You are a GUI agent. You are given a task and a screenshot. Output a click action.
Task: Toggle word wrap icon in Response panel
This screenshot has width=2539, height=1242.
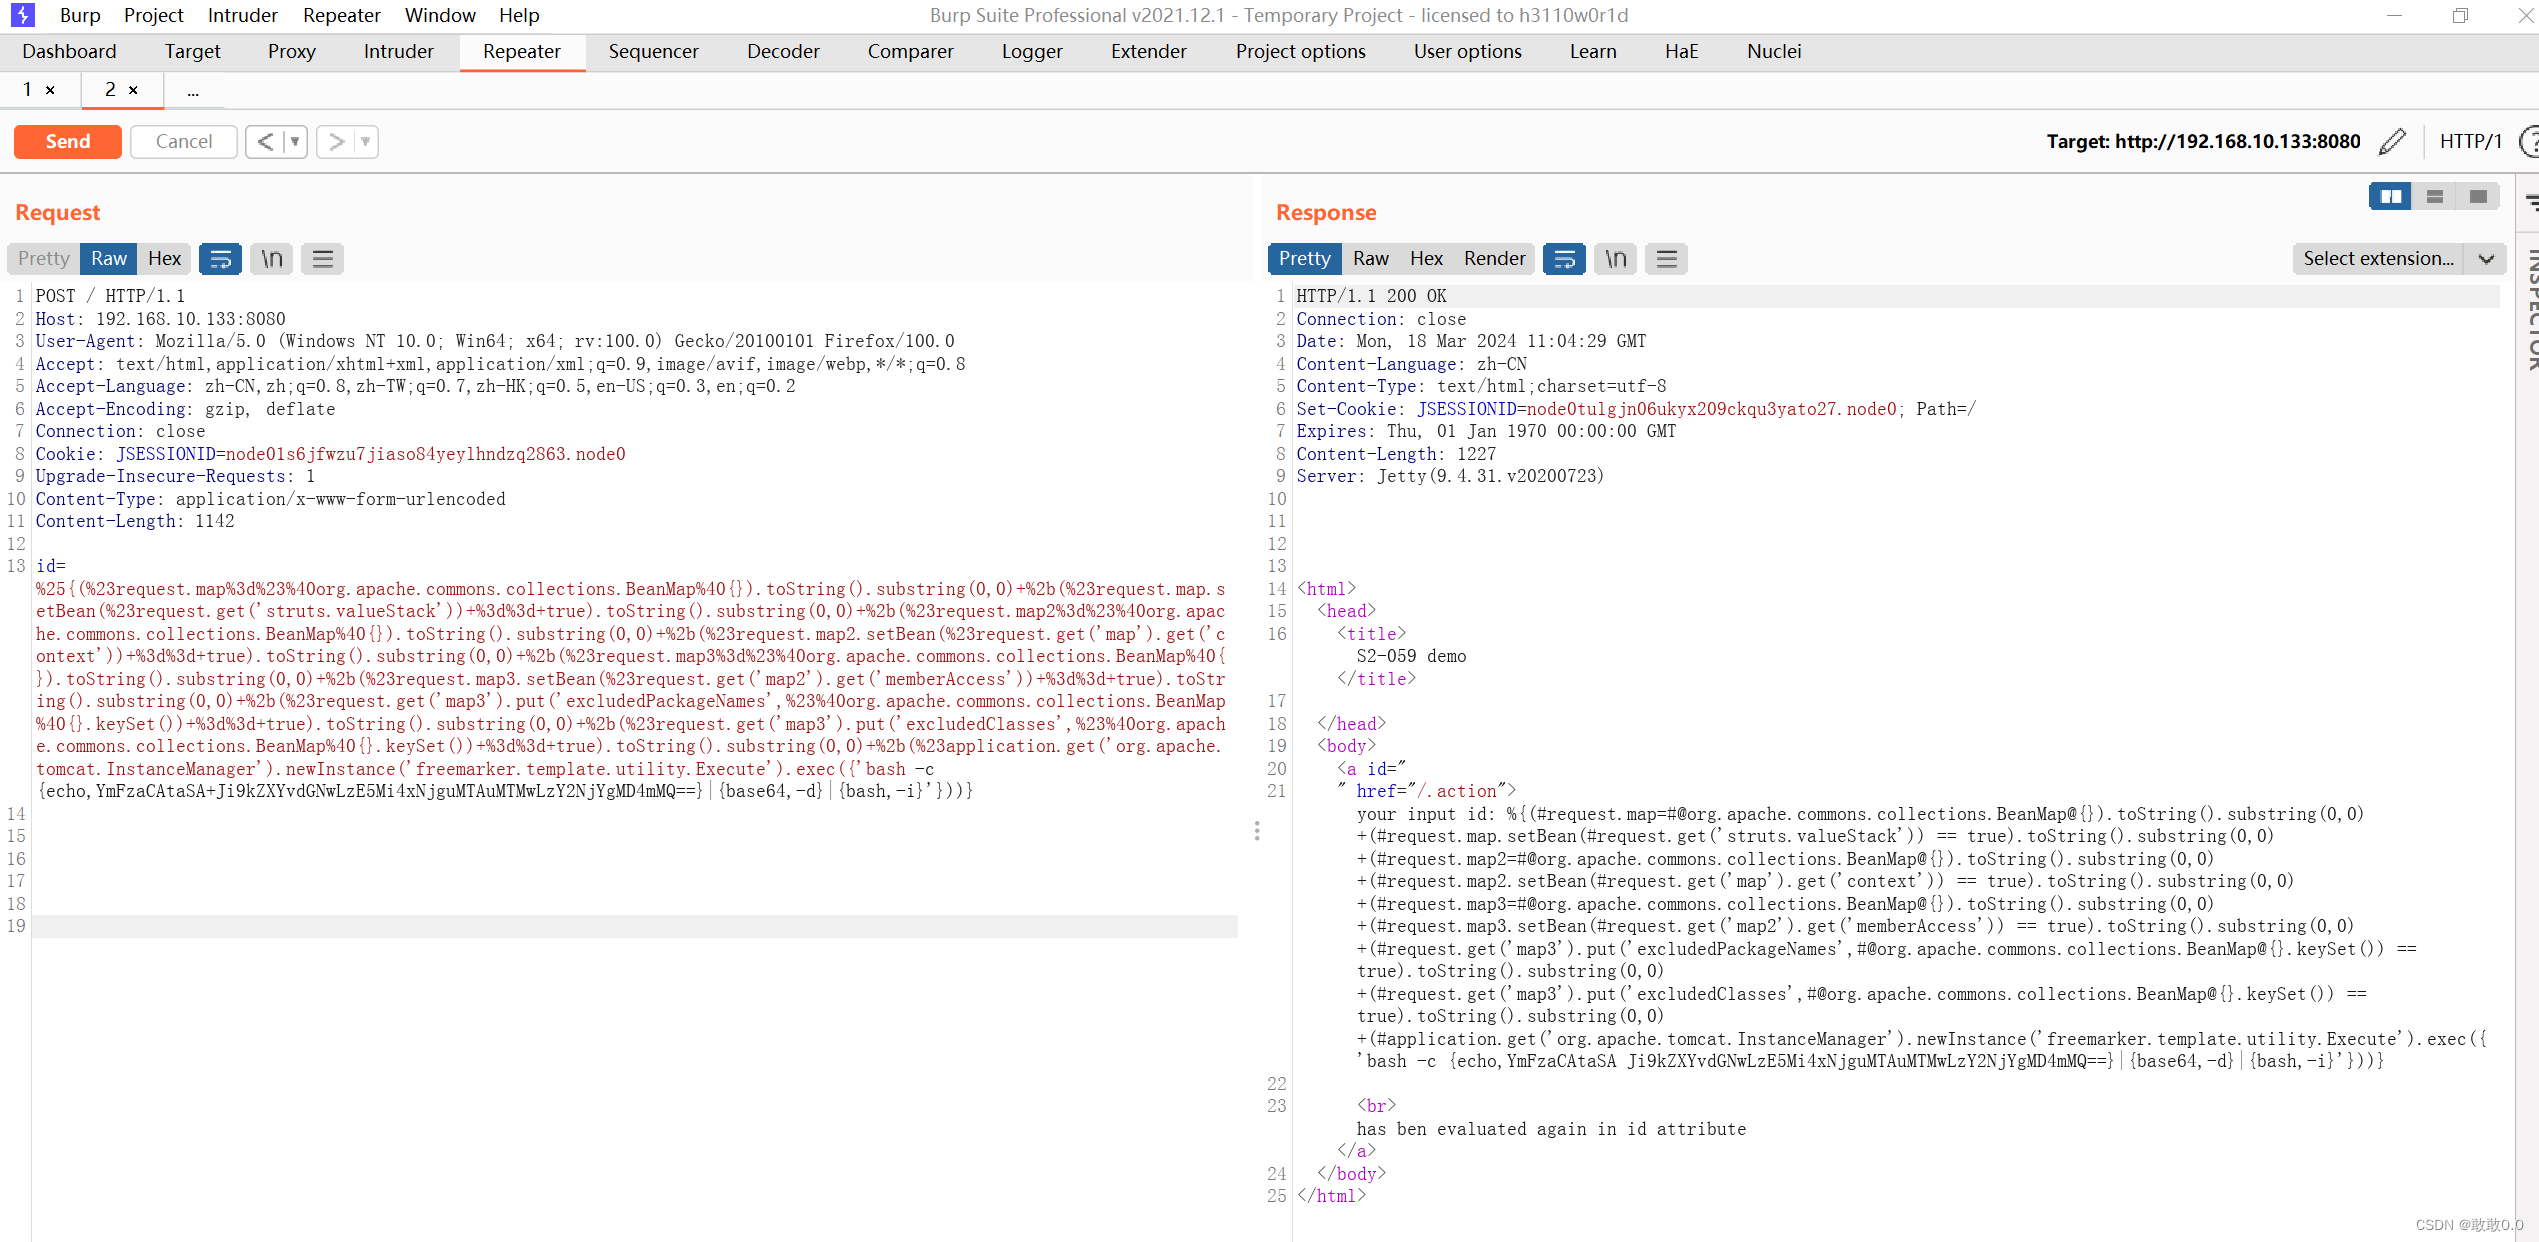click(x=1564, y=259)
